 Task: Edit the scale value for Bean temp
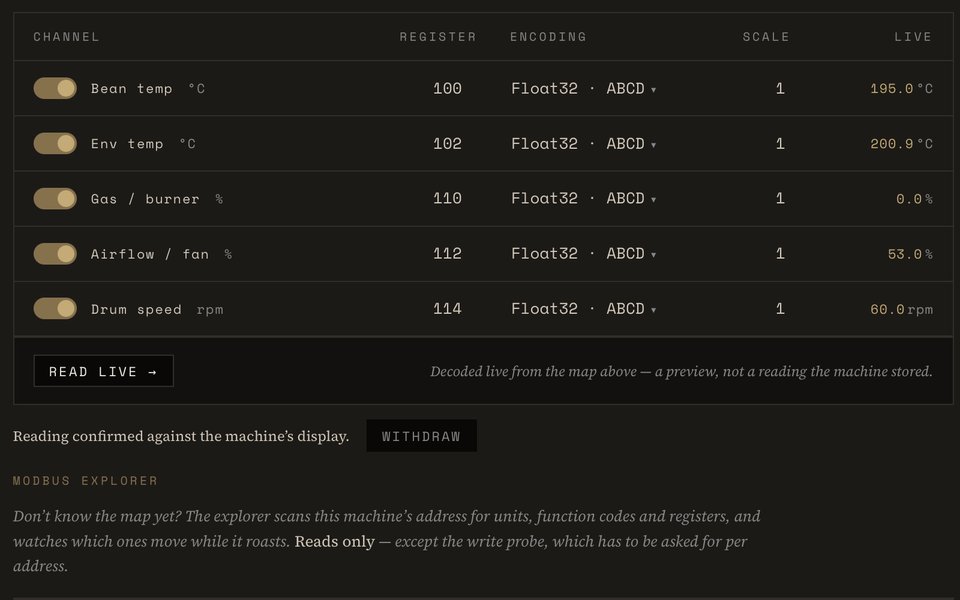pos(780,89)
